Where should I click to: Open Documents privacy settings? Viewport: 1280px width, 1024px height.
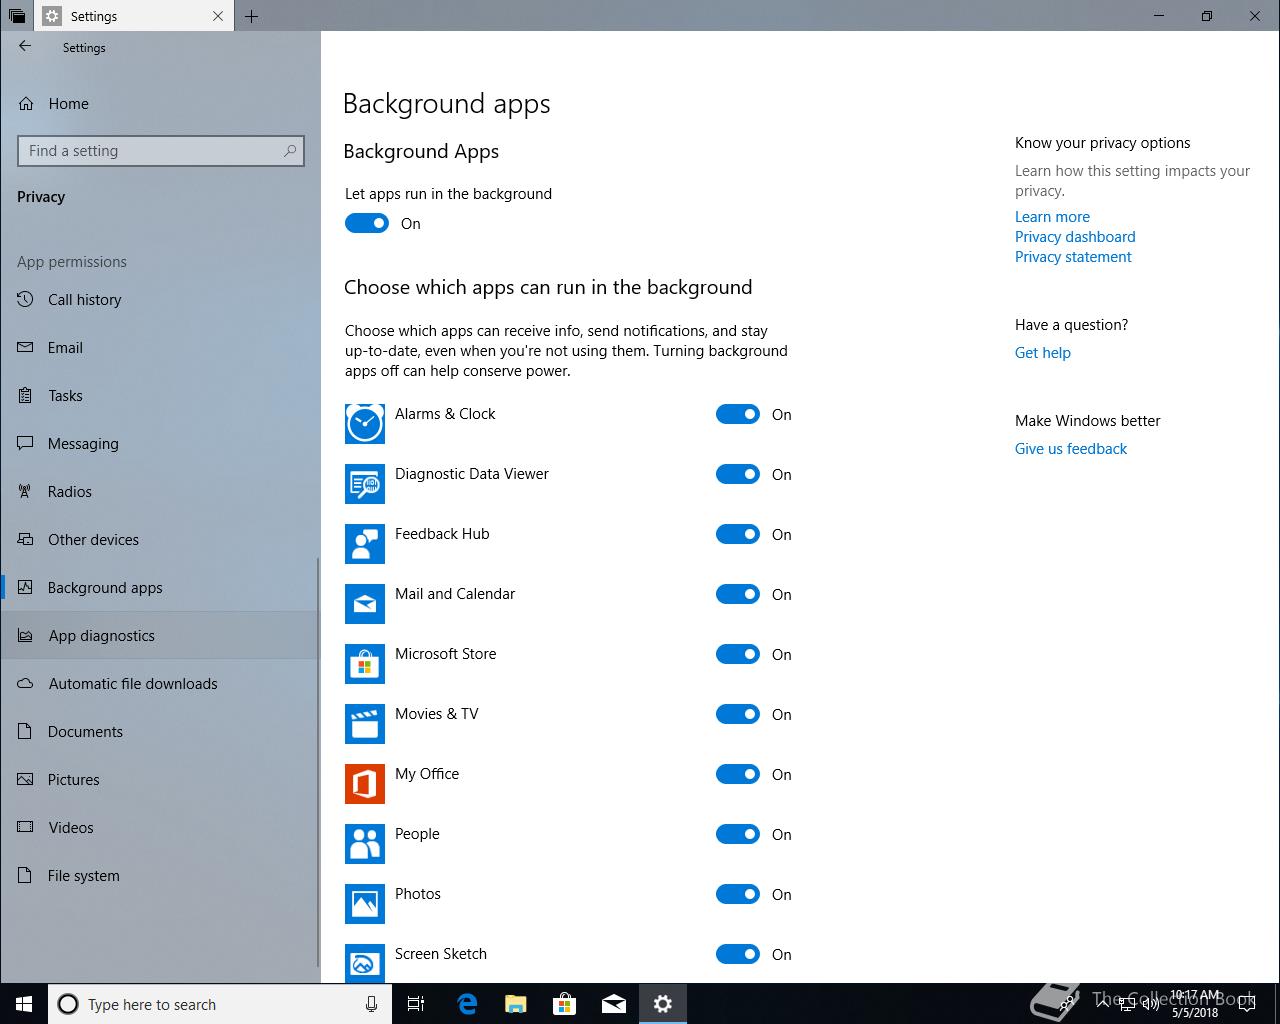pyautogui.click(x=160, y=731)
